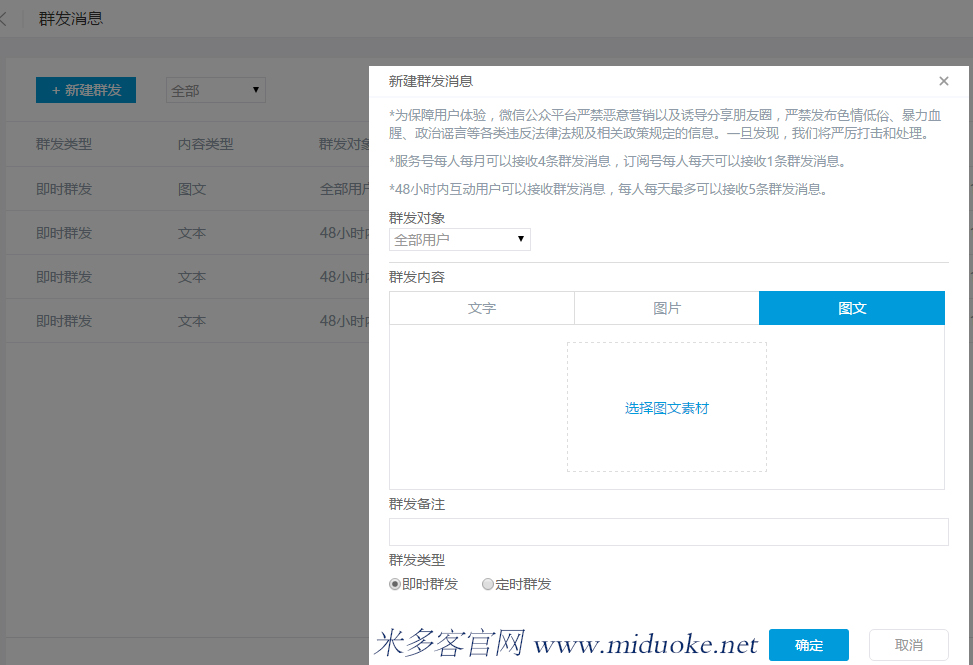This screenshot has height=665, width=973.
Task: Click the 新建群发 button
Action: (x=86, y=90)
